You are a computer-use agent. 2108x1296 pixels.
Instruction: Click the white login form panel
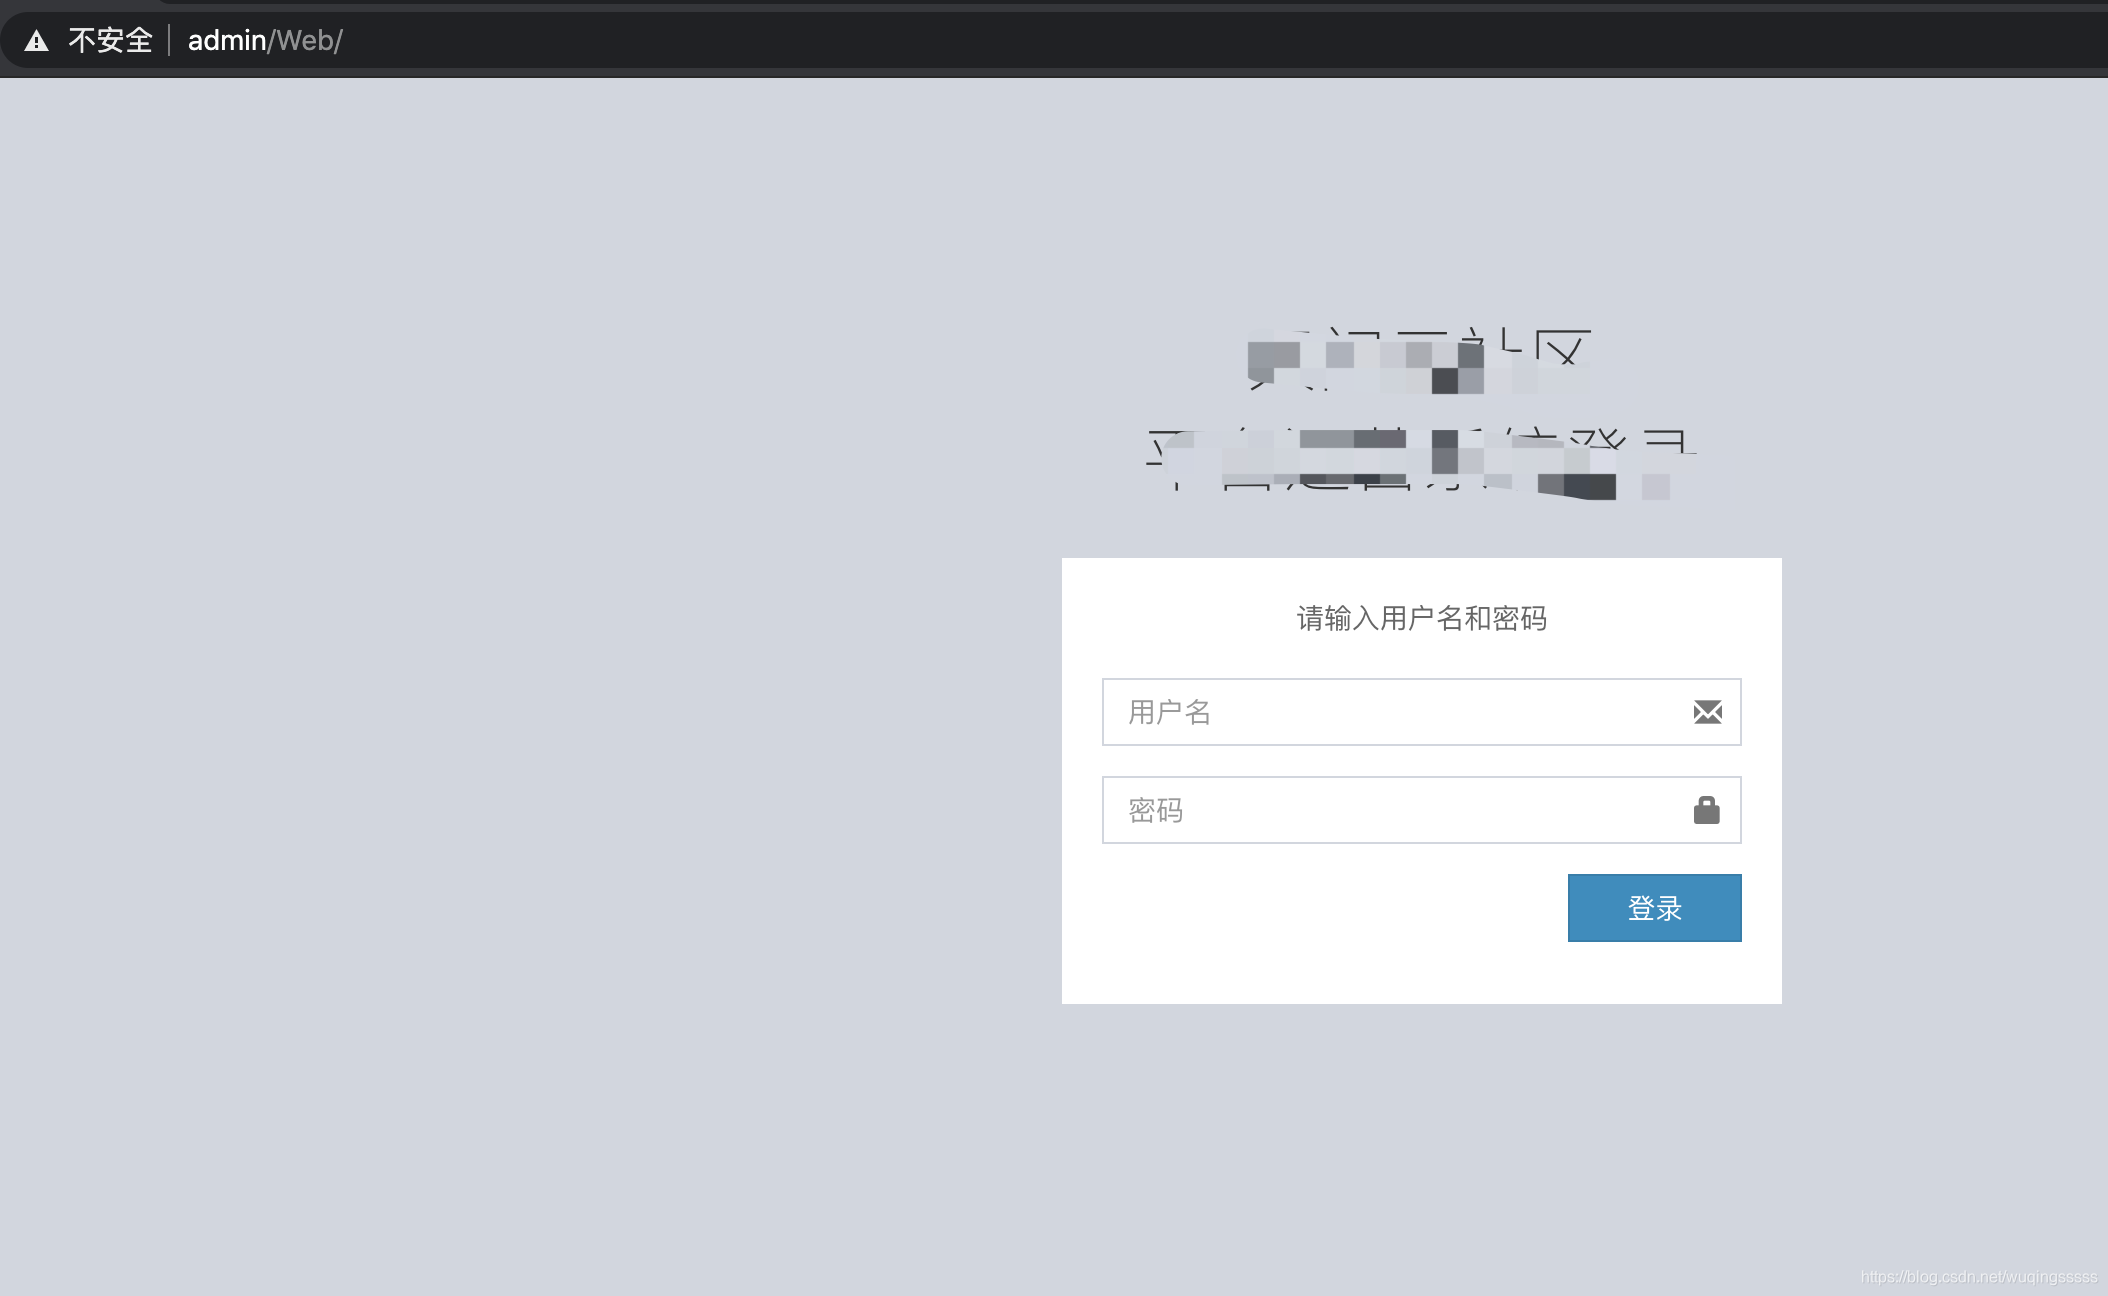(1420, 780)
